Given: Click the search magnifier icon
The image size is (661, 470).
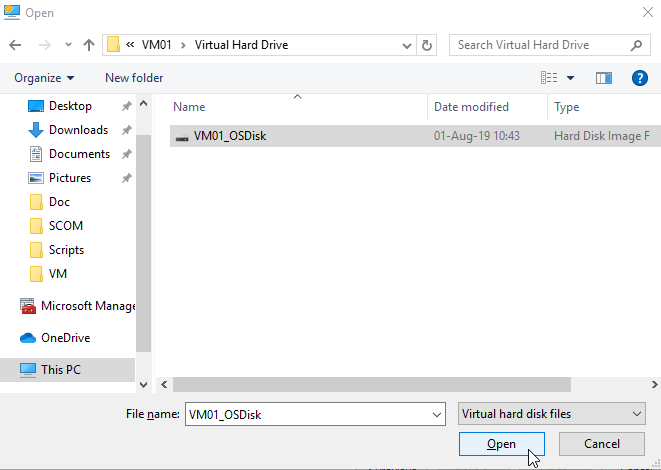Looking at the screenshot, I should (x=637, y=45).
